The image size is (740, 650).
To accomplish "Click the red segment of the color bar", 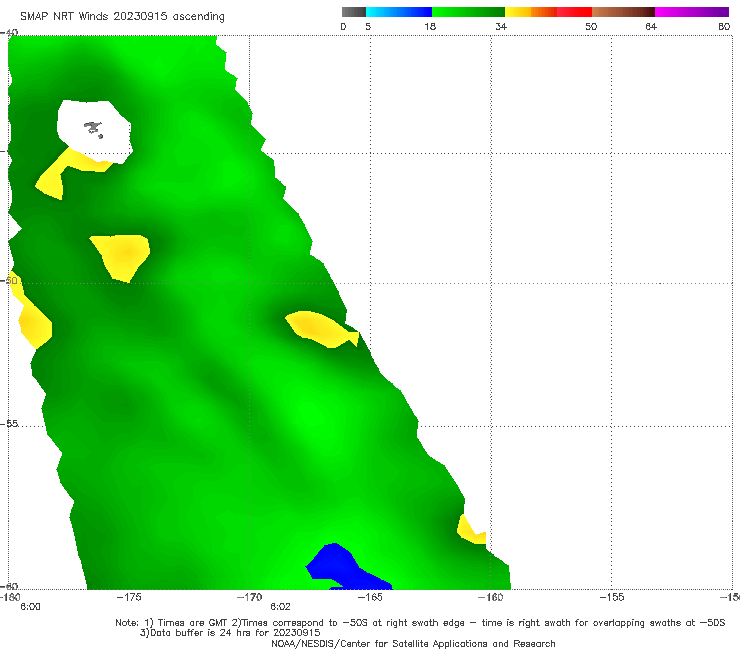I will pos(574,12).
